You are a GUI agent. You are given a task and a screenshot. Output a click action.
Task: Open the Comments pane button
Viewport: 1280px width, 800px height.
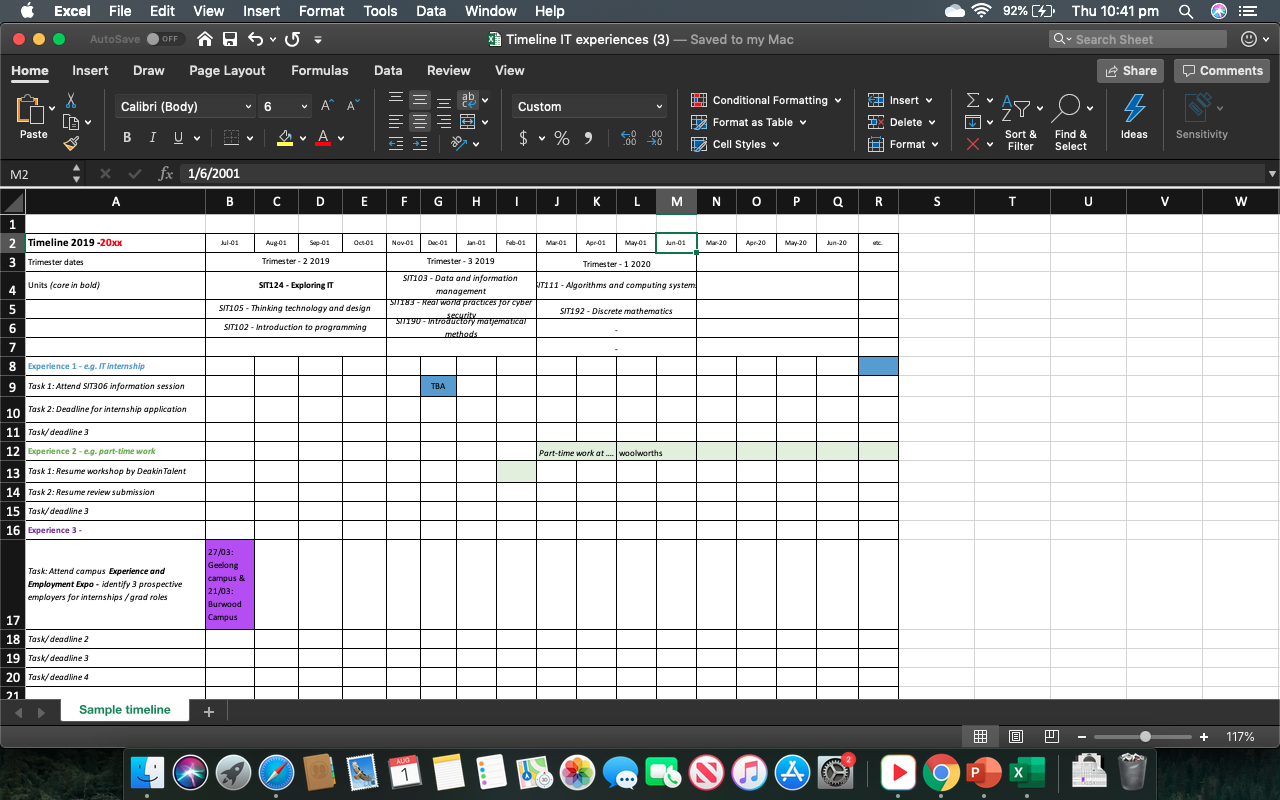(x=1221, y=70)
